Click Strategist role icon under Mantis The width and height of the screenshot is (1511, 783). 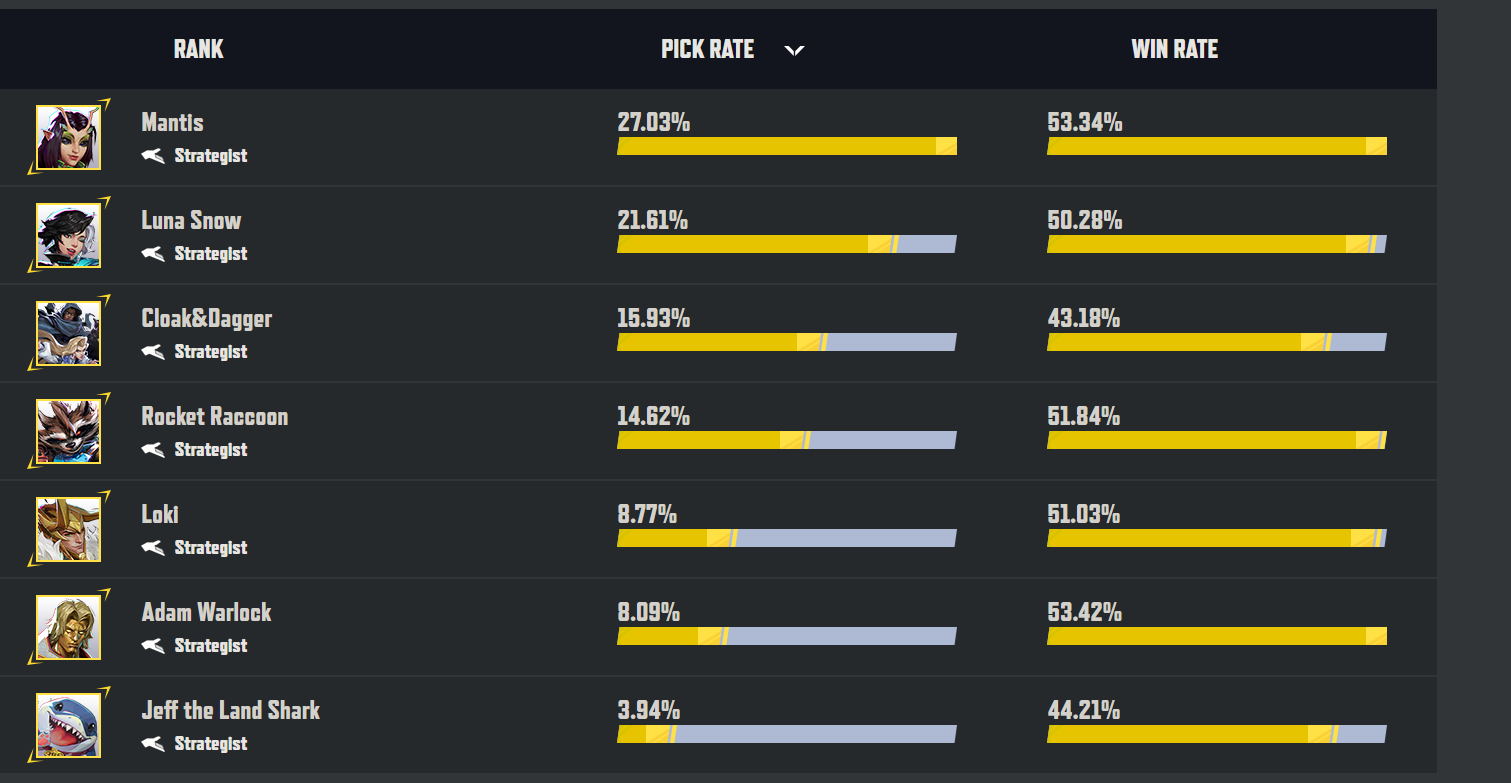152,155
